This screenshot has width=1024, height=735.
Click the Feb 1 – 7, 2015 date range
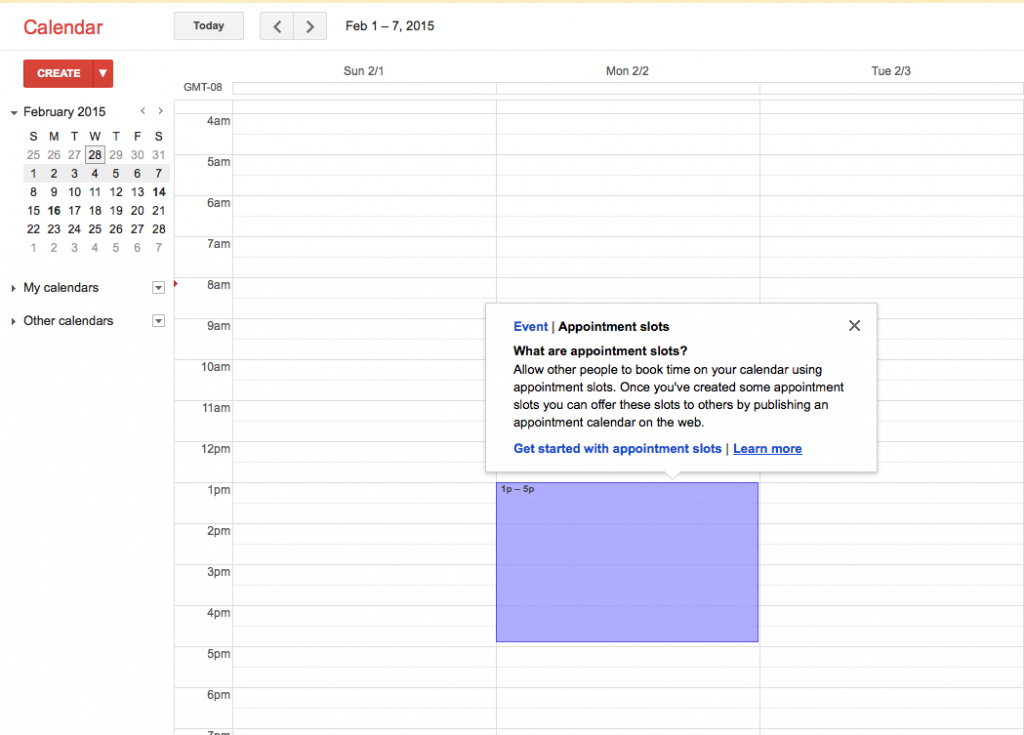click(x=390, y=26)
